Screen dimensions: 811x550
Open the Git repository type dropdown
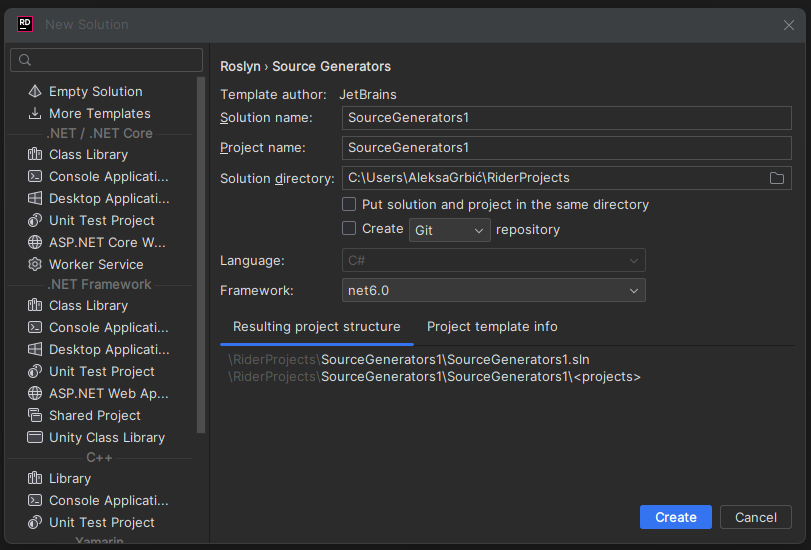tap(449, 230)
